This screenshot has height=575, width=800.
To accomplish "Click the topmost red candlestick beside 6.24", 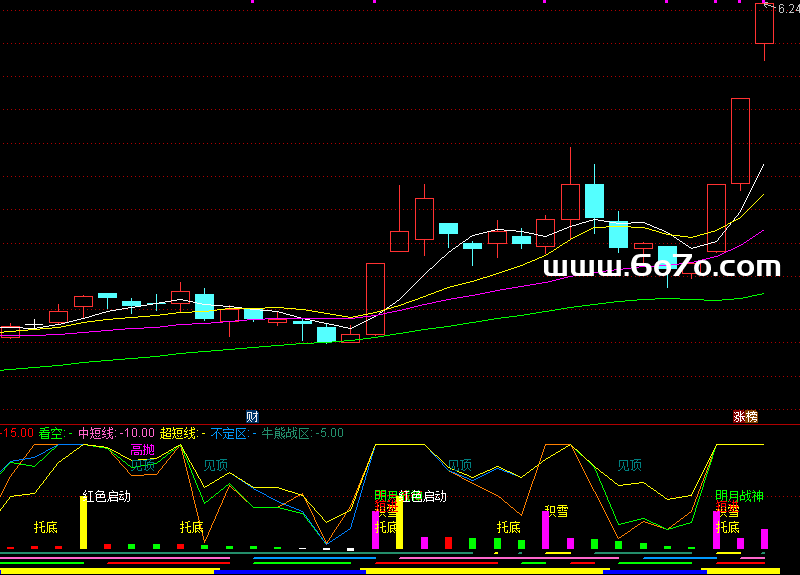I will click(765, 24).
